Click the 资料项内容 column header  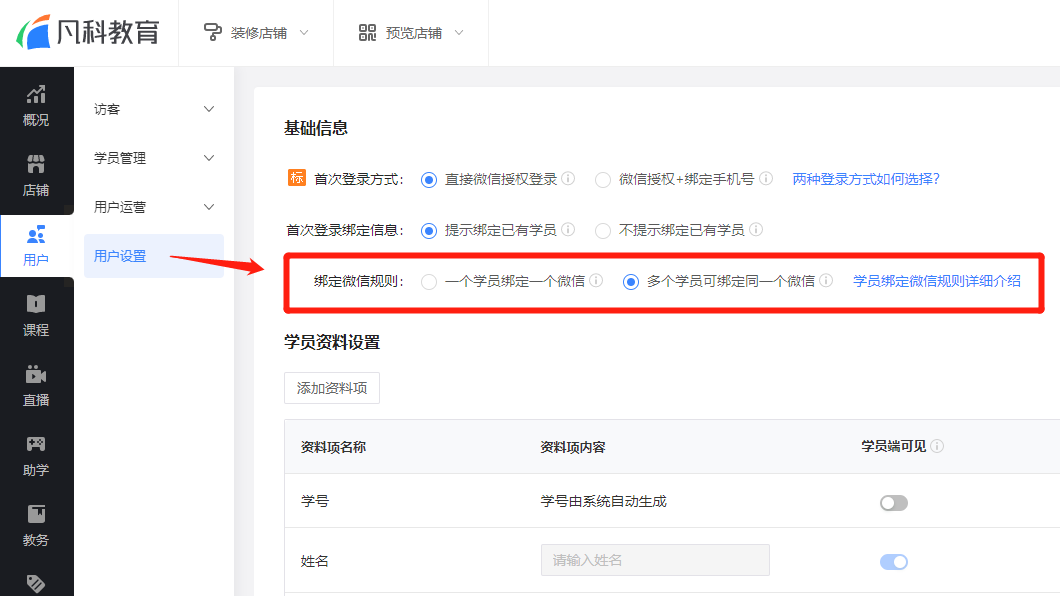(573, 447)
